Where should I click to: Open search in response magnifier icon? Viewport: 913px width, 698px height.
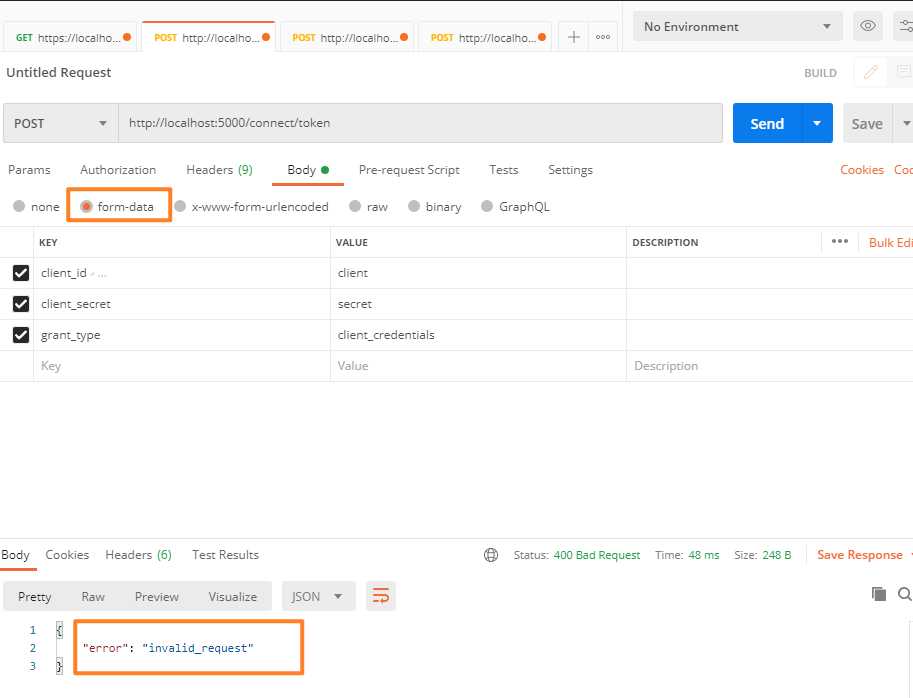point(904,594)
